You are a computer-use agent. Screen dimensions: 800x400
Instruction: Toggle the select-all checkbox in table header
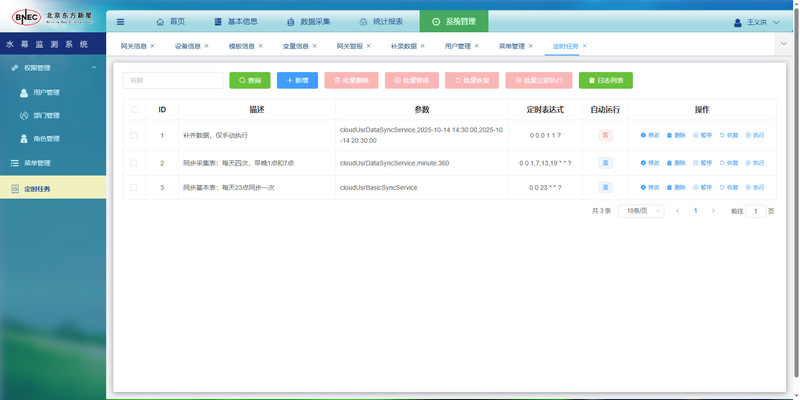134,109
